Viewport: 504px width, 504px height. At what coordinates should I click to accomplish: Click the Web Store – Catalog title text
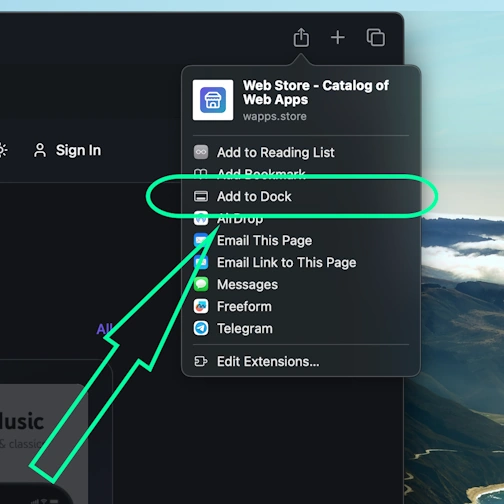pyautogui.click(x=316, y=92)
